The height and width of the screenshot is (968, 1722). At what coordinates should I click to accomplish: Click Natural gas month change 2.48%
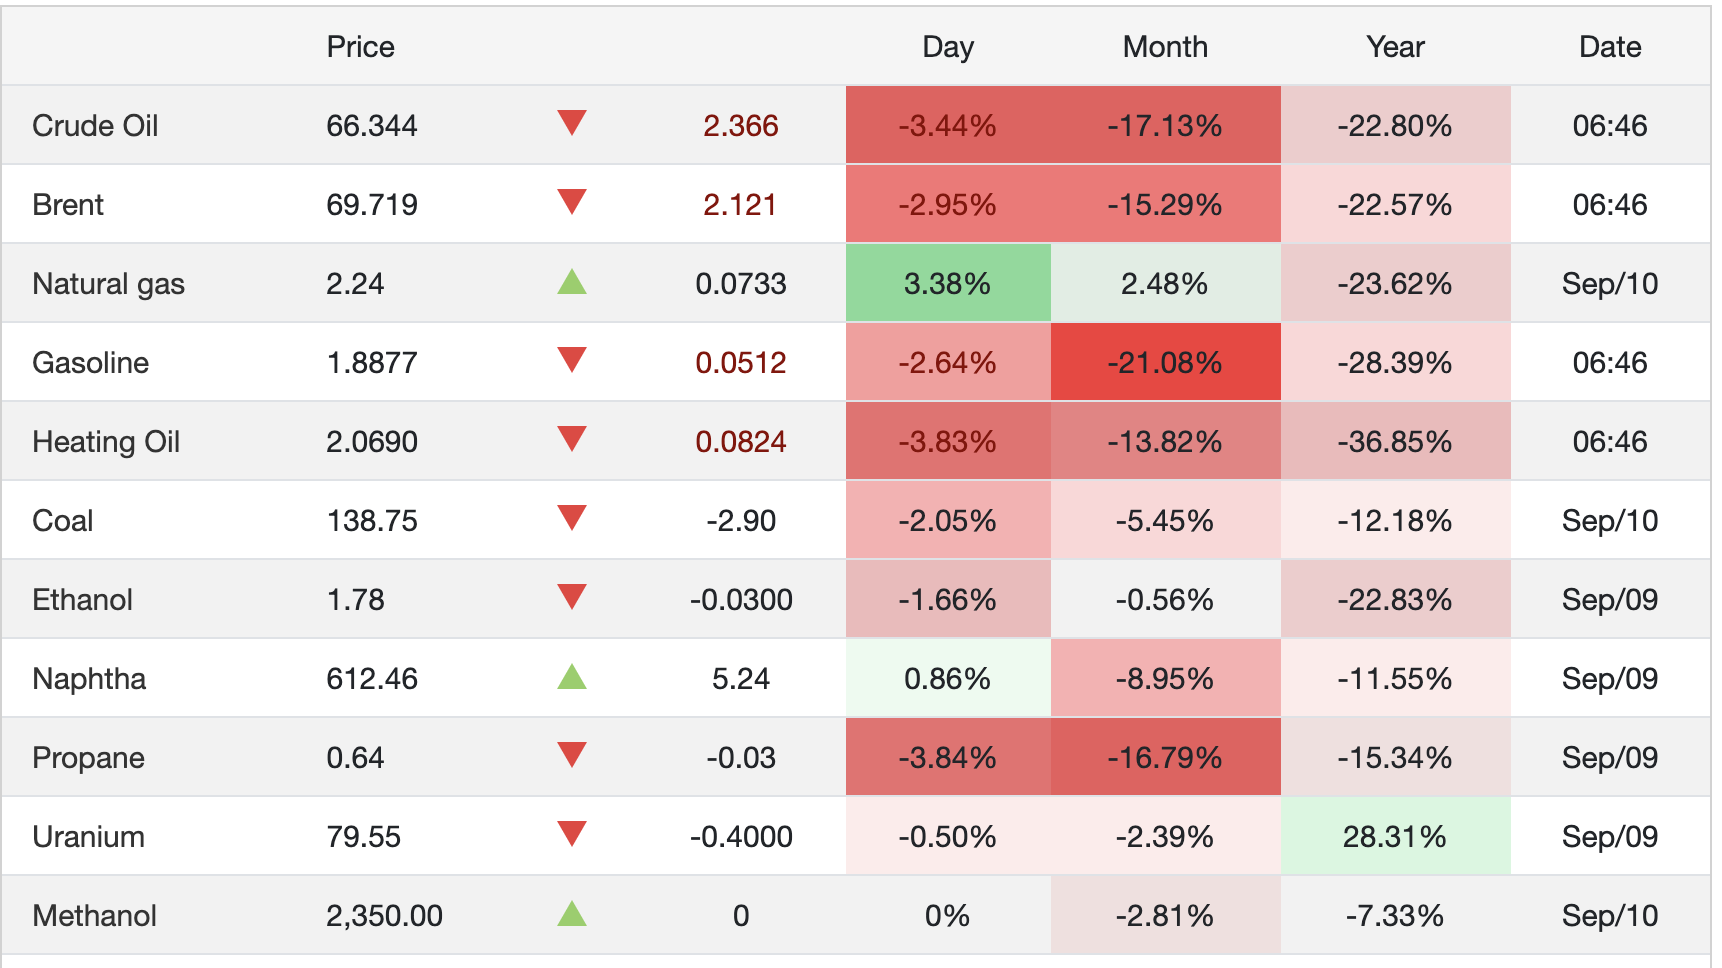(1165, 284)
